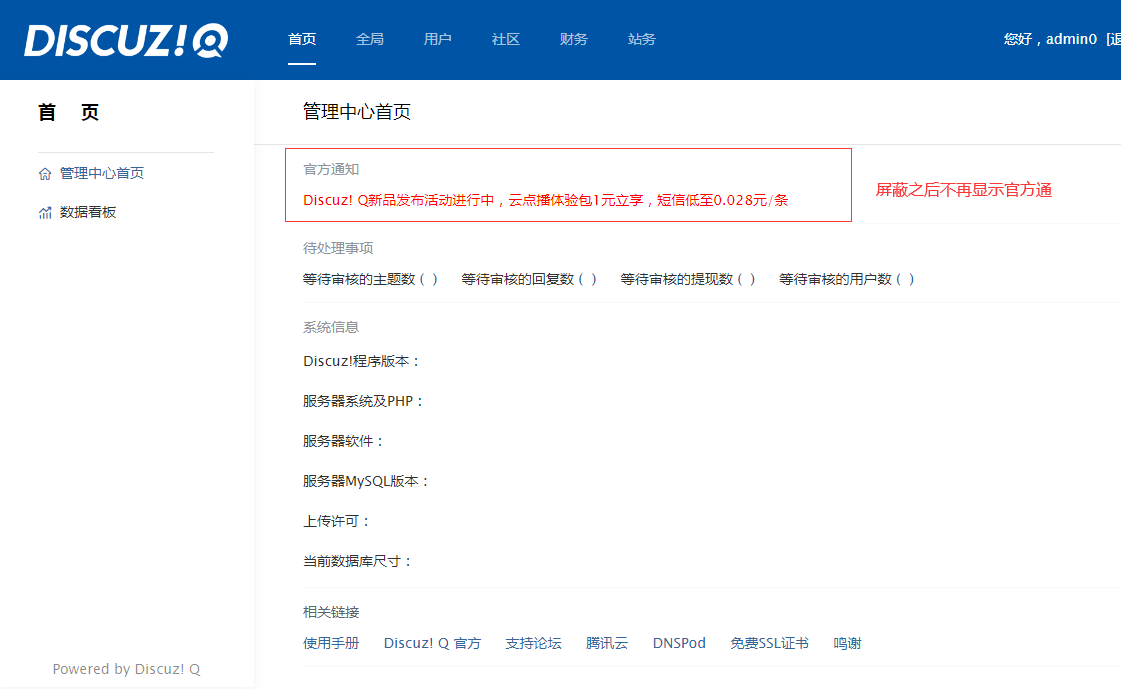The width and height of the screenshot is (1121, 689).
Task: View 等待审核的主题数 pending items
Action: [370, 279]
